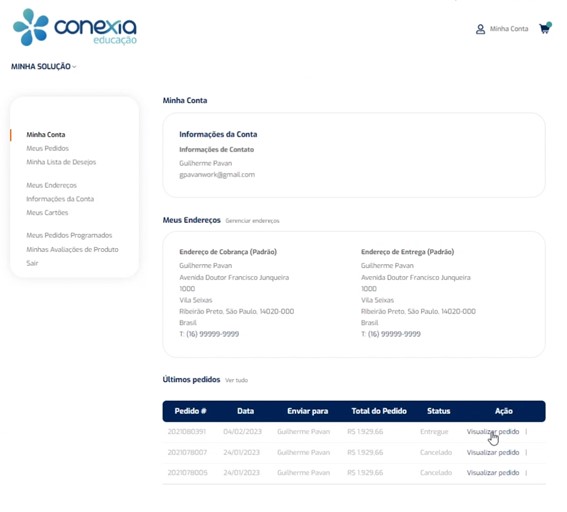Click the Conexia Educação logo
This screenshot has width=567, height=512.
75,28
